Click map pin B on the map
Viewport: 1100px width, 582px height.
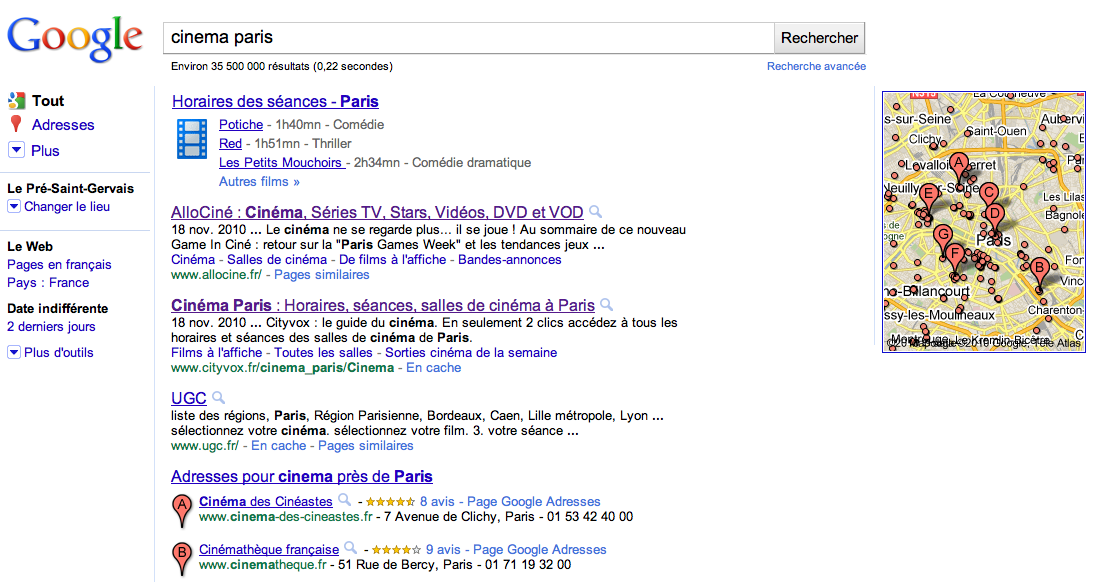point(1039,272)
